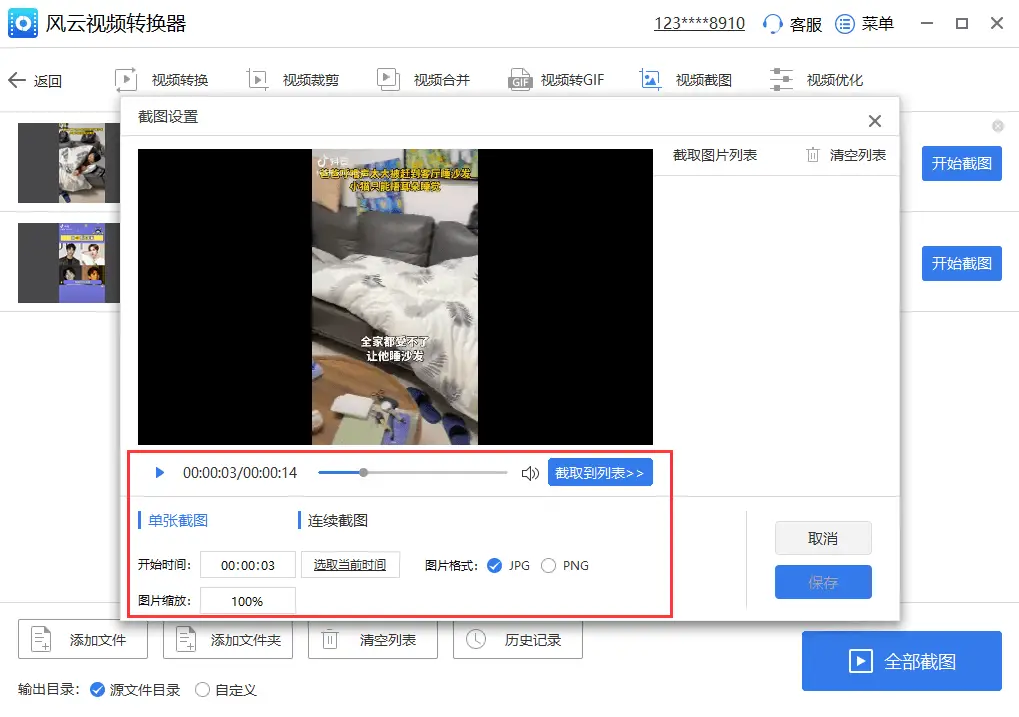
Task: Switch to 视频转GIF tab
Action: [556, 80]
